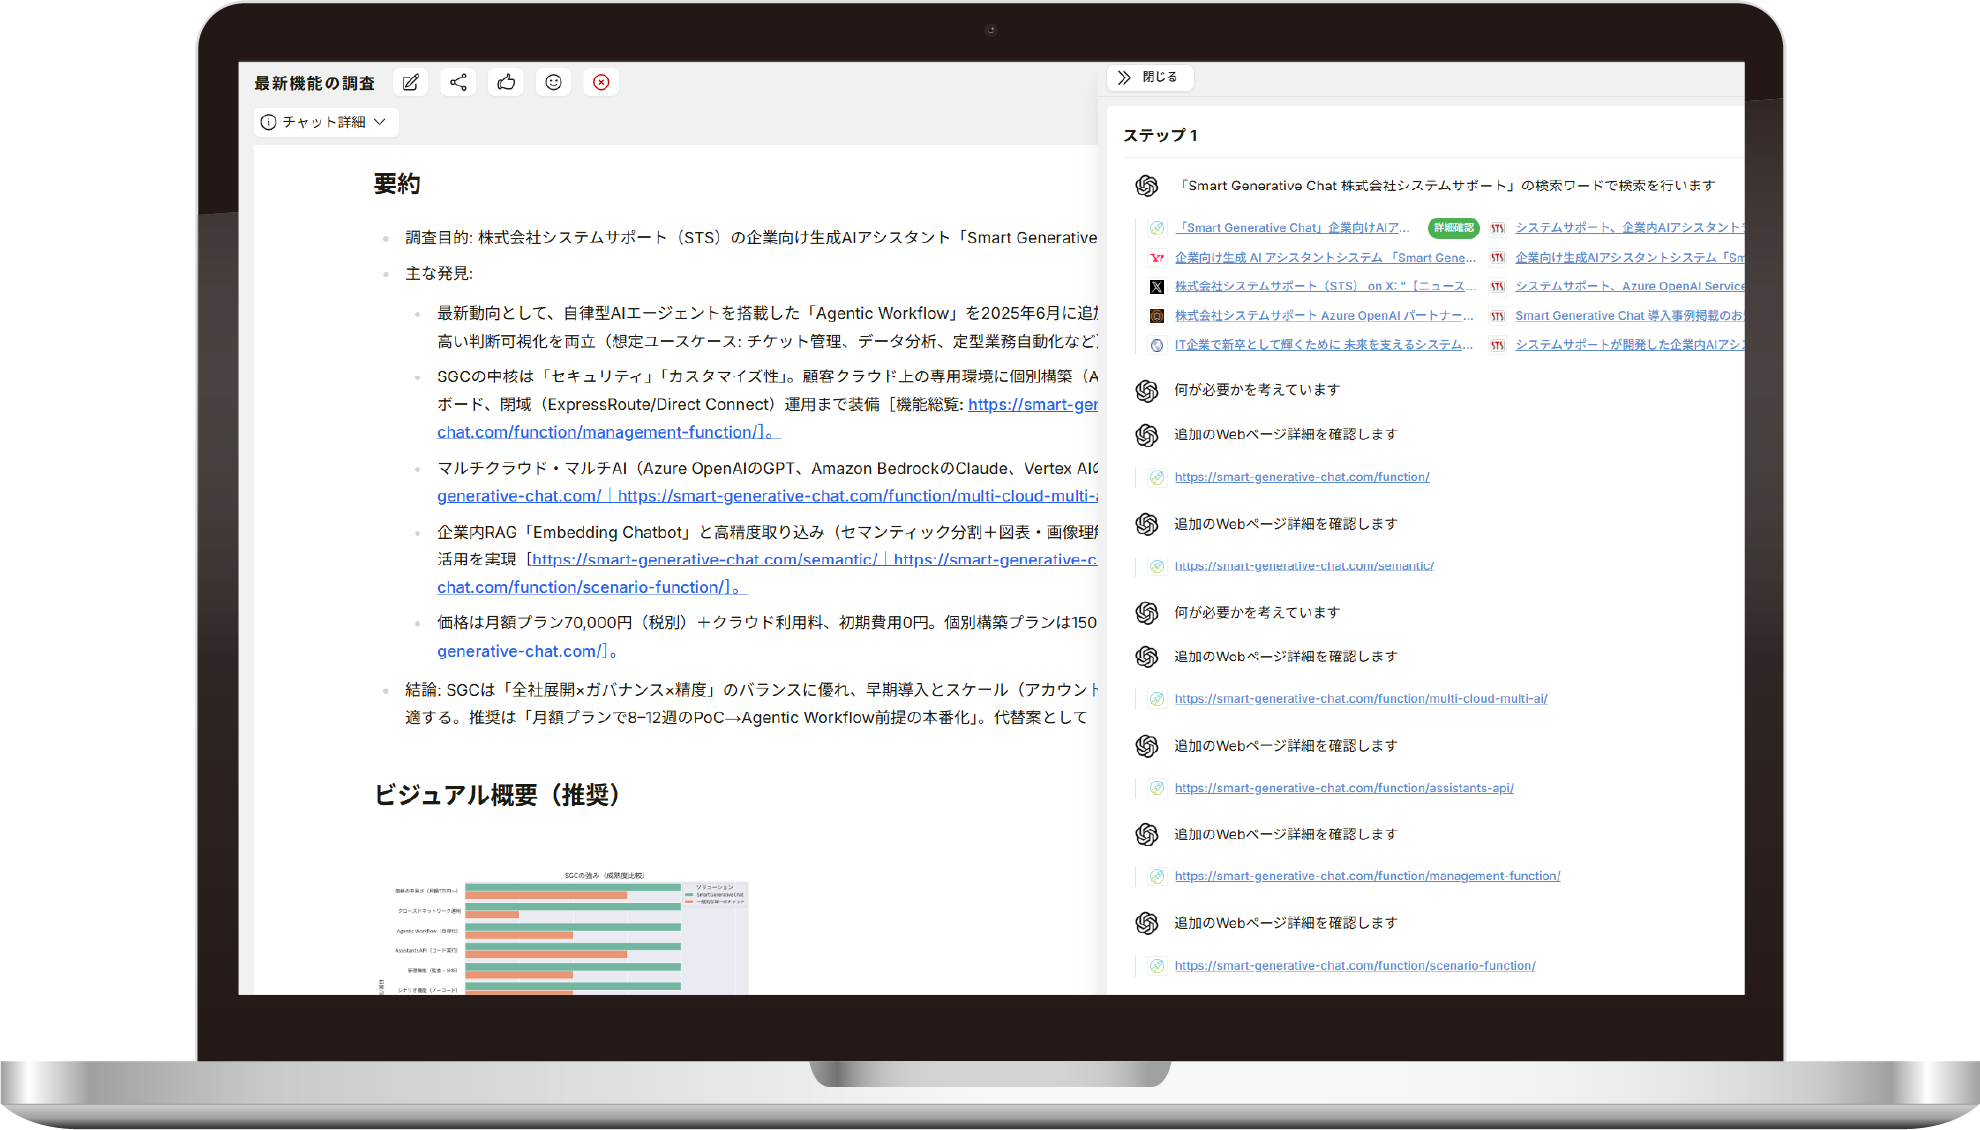Screen dimensions: 1980x1130
Task: Click the info icon beside チャット詳細
Action: pos(268,122)
